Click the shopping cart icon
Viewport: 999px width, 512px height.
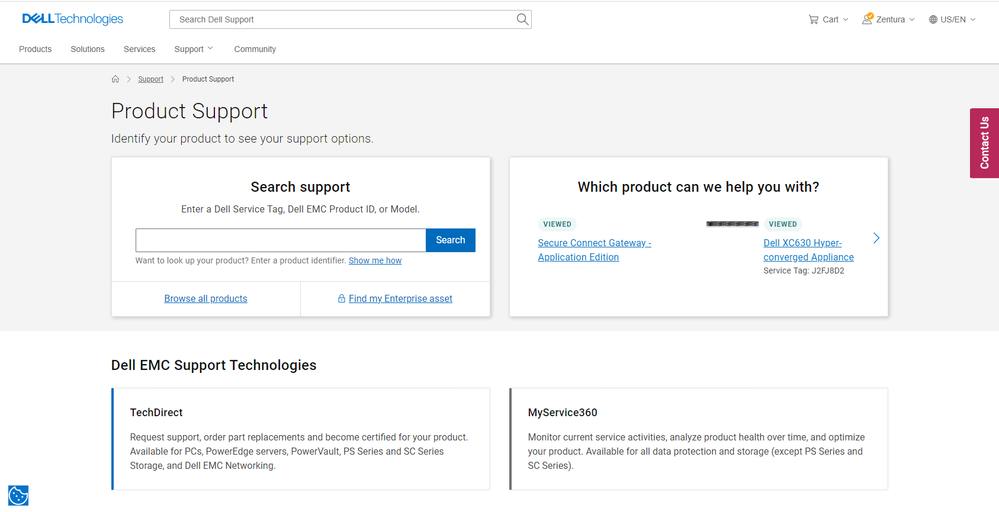(813, 19)
